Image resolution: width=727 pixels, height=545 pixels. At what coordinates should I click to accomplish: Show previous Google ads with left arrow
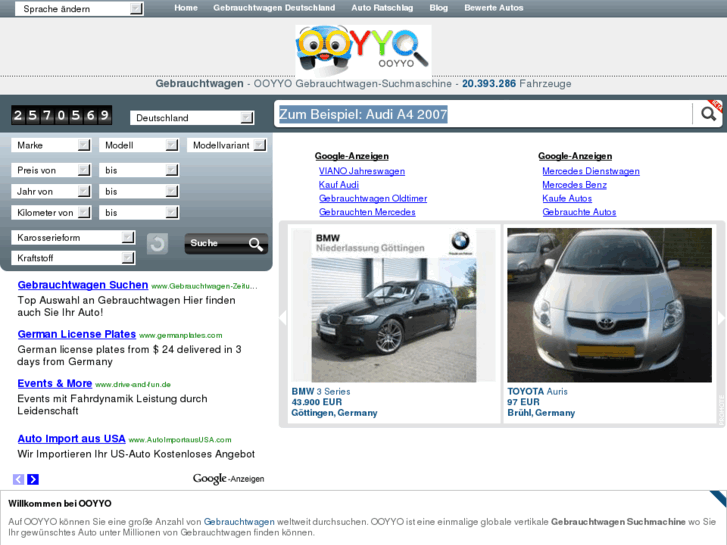coord(18,479)
